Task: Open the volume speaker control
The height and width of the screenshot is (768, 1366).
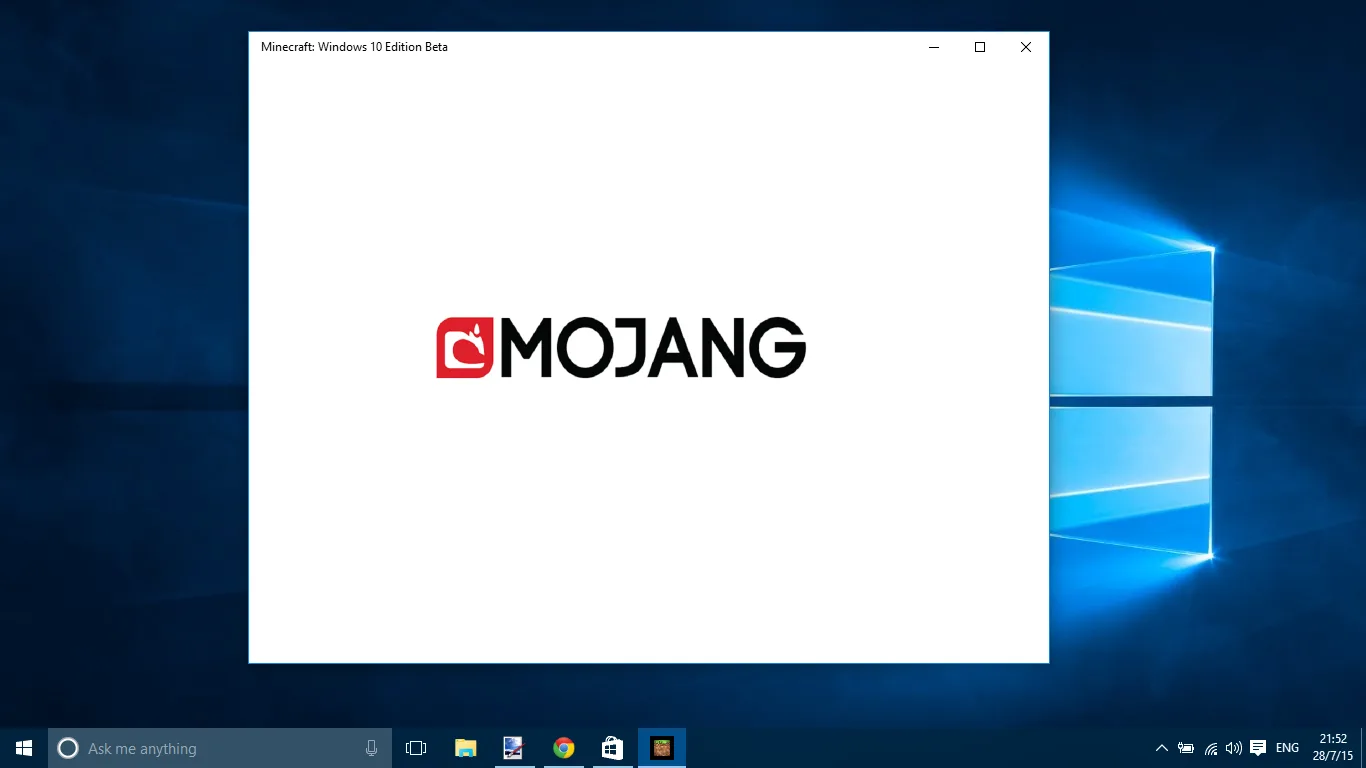Action: pyautogui.click(x=1234, y=748)
